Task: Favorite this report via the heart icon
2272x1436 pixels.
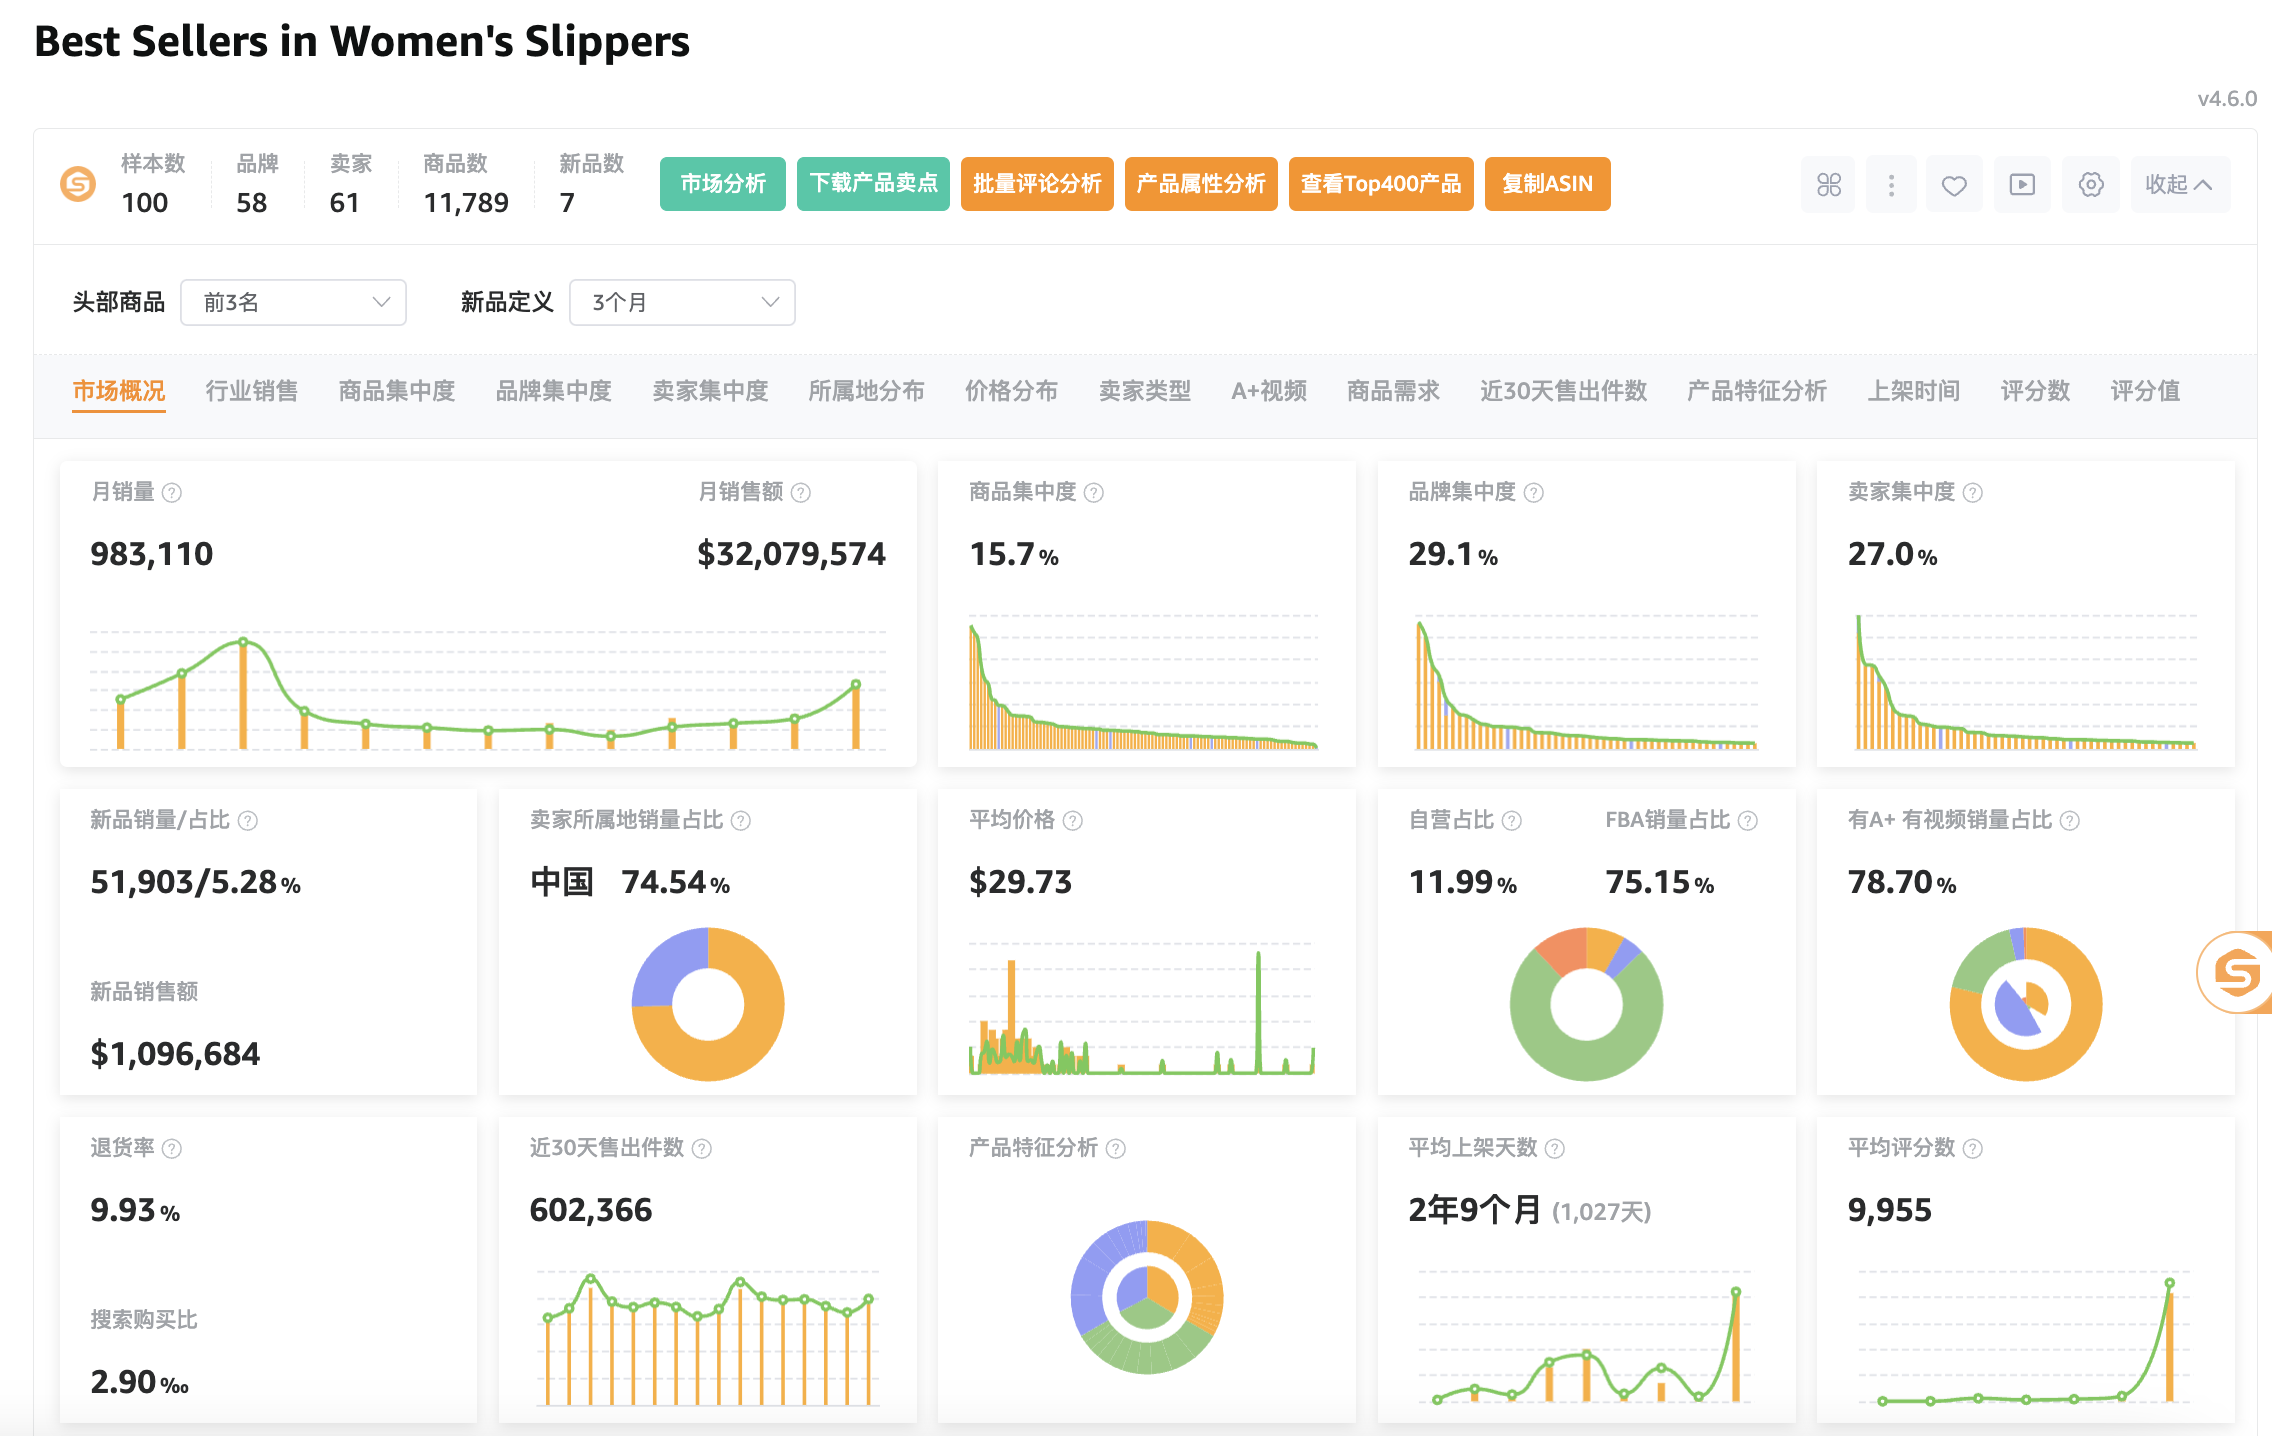Action: 1955,184
